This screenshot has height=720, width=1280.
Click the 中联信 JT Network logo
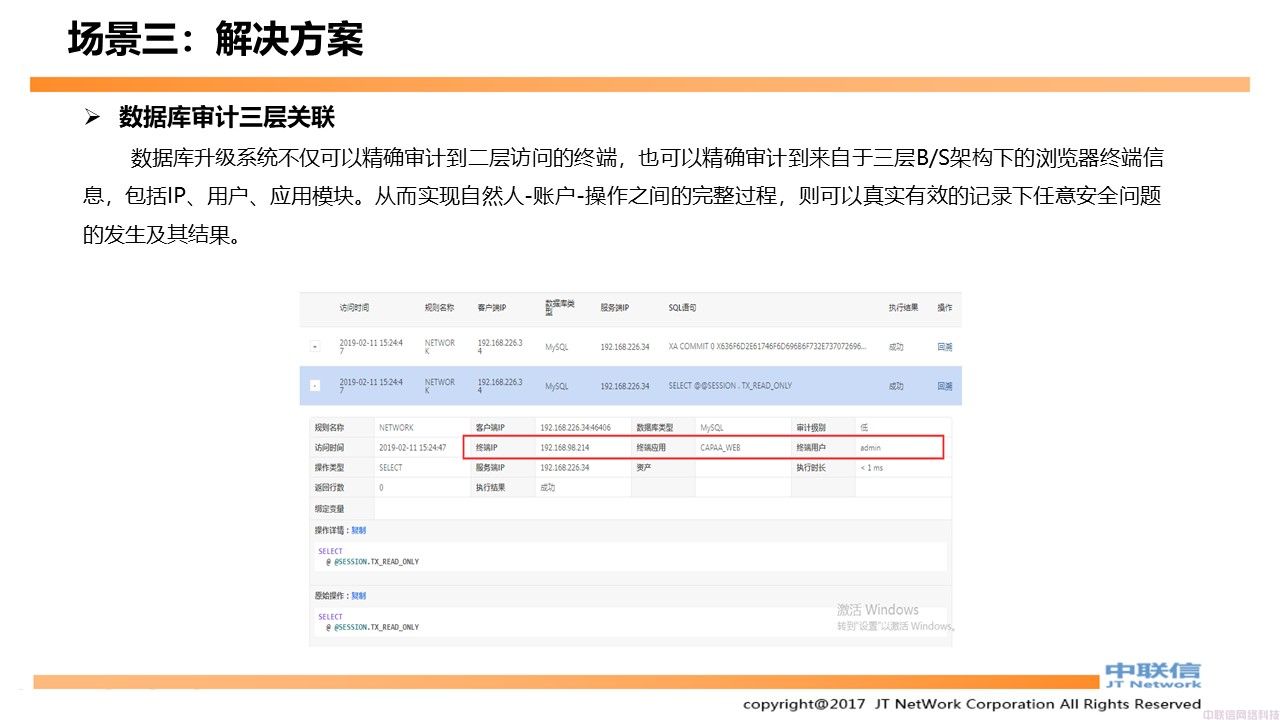pos(1153,675)
